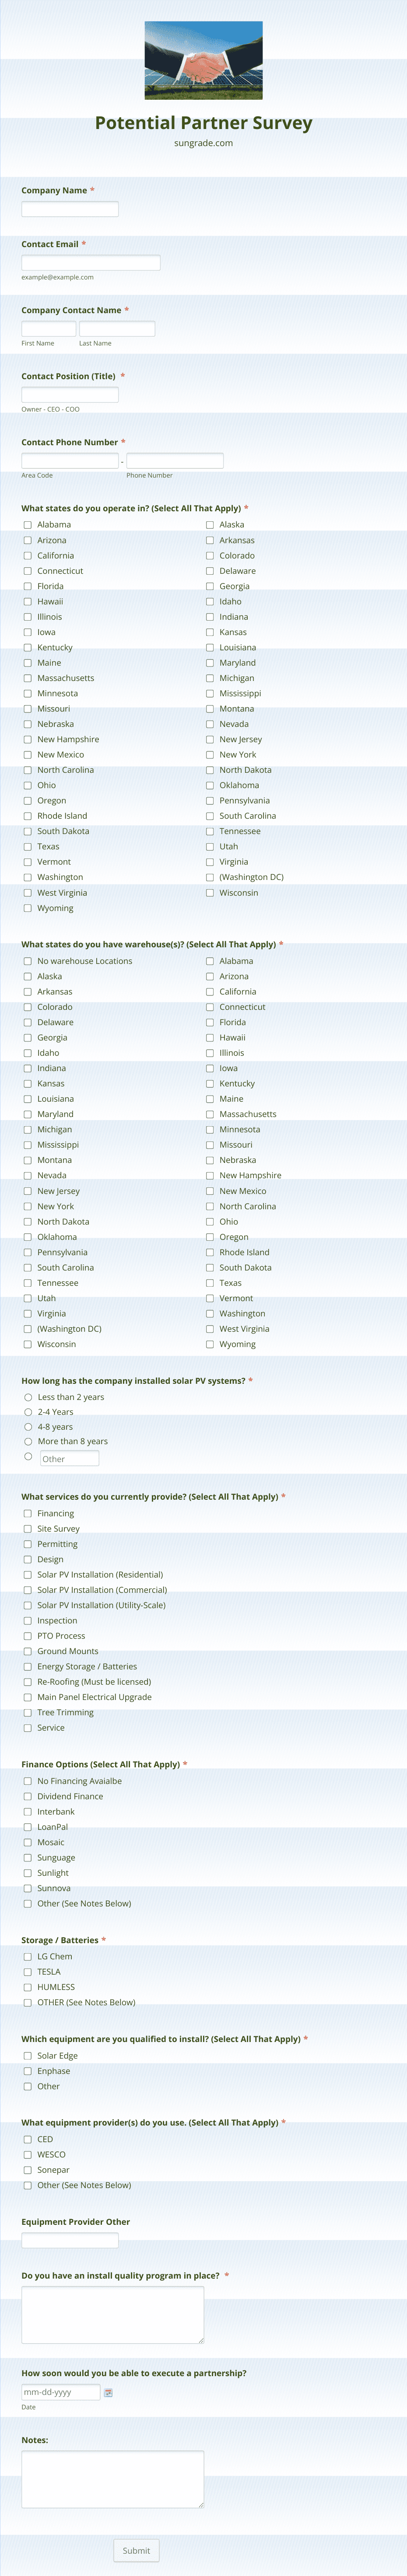Select the WESCO equipment provider

click(x=28, y=2154)
